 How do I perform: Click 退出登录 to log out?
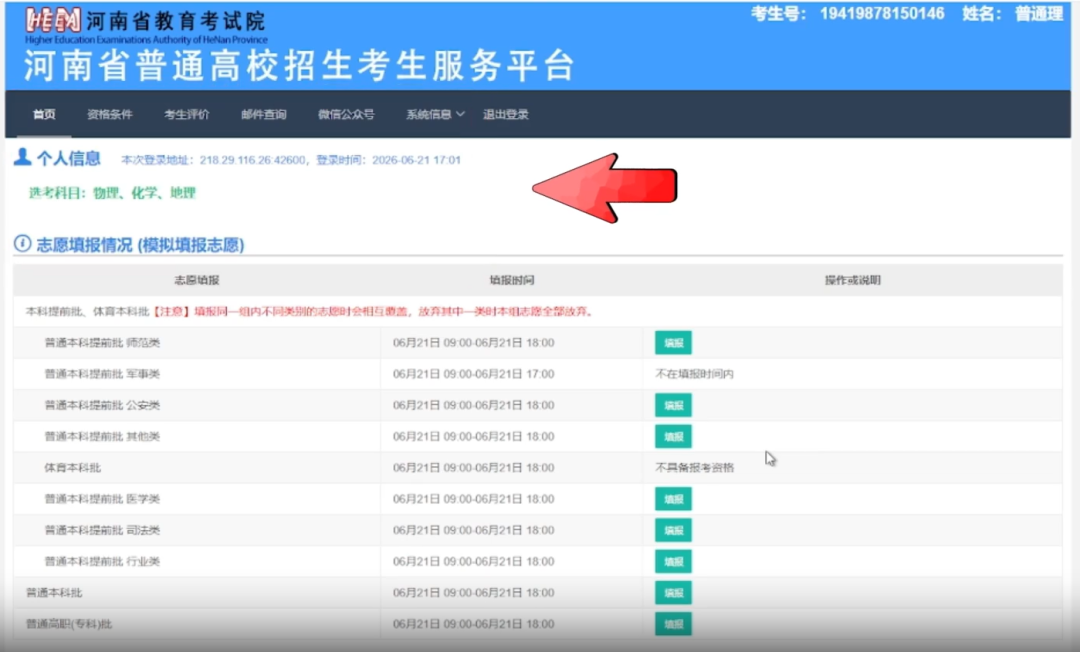click(x=506, y=114)
